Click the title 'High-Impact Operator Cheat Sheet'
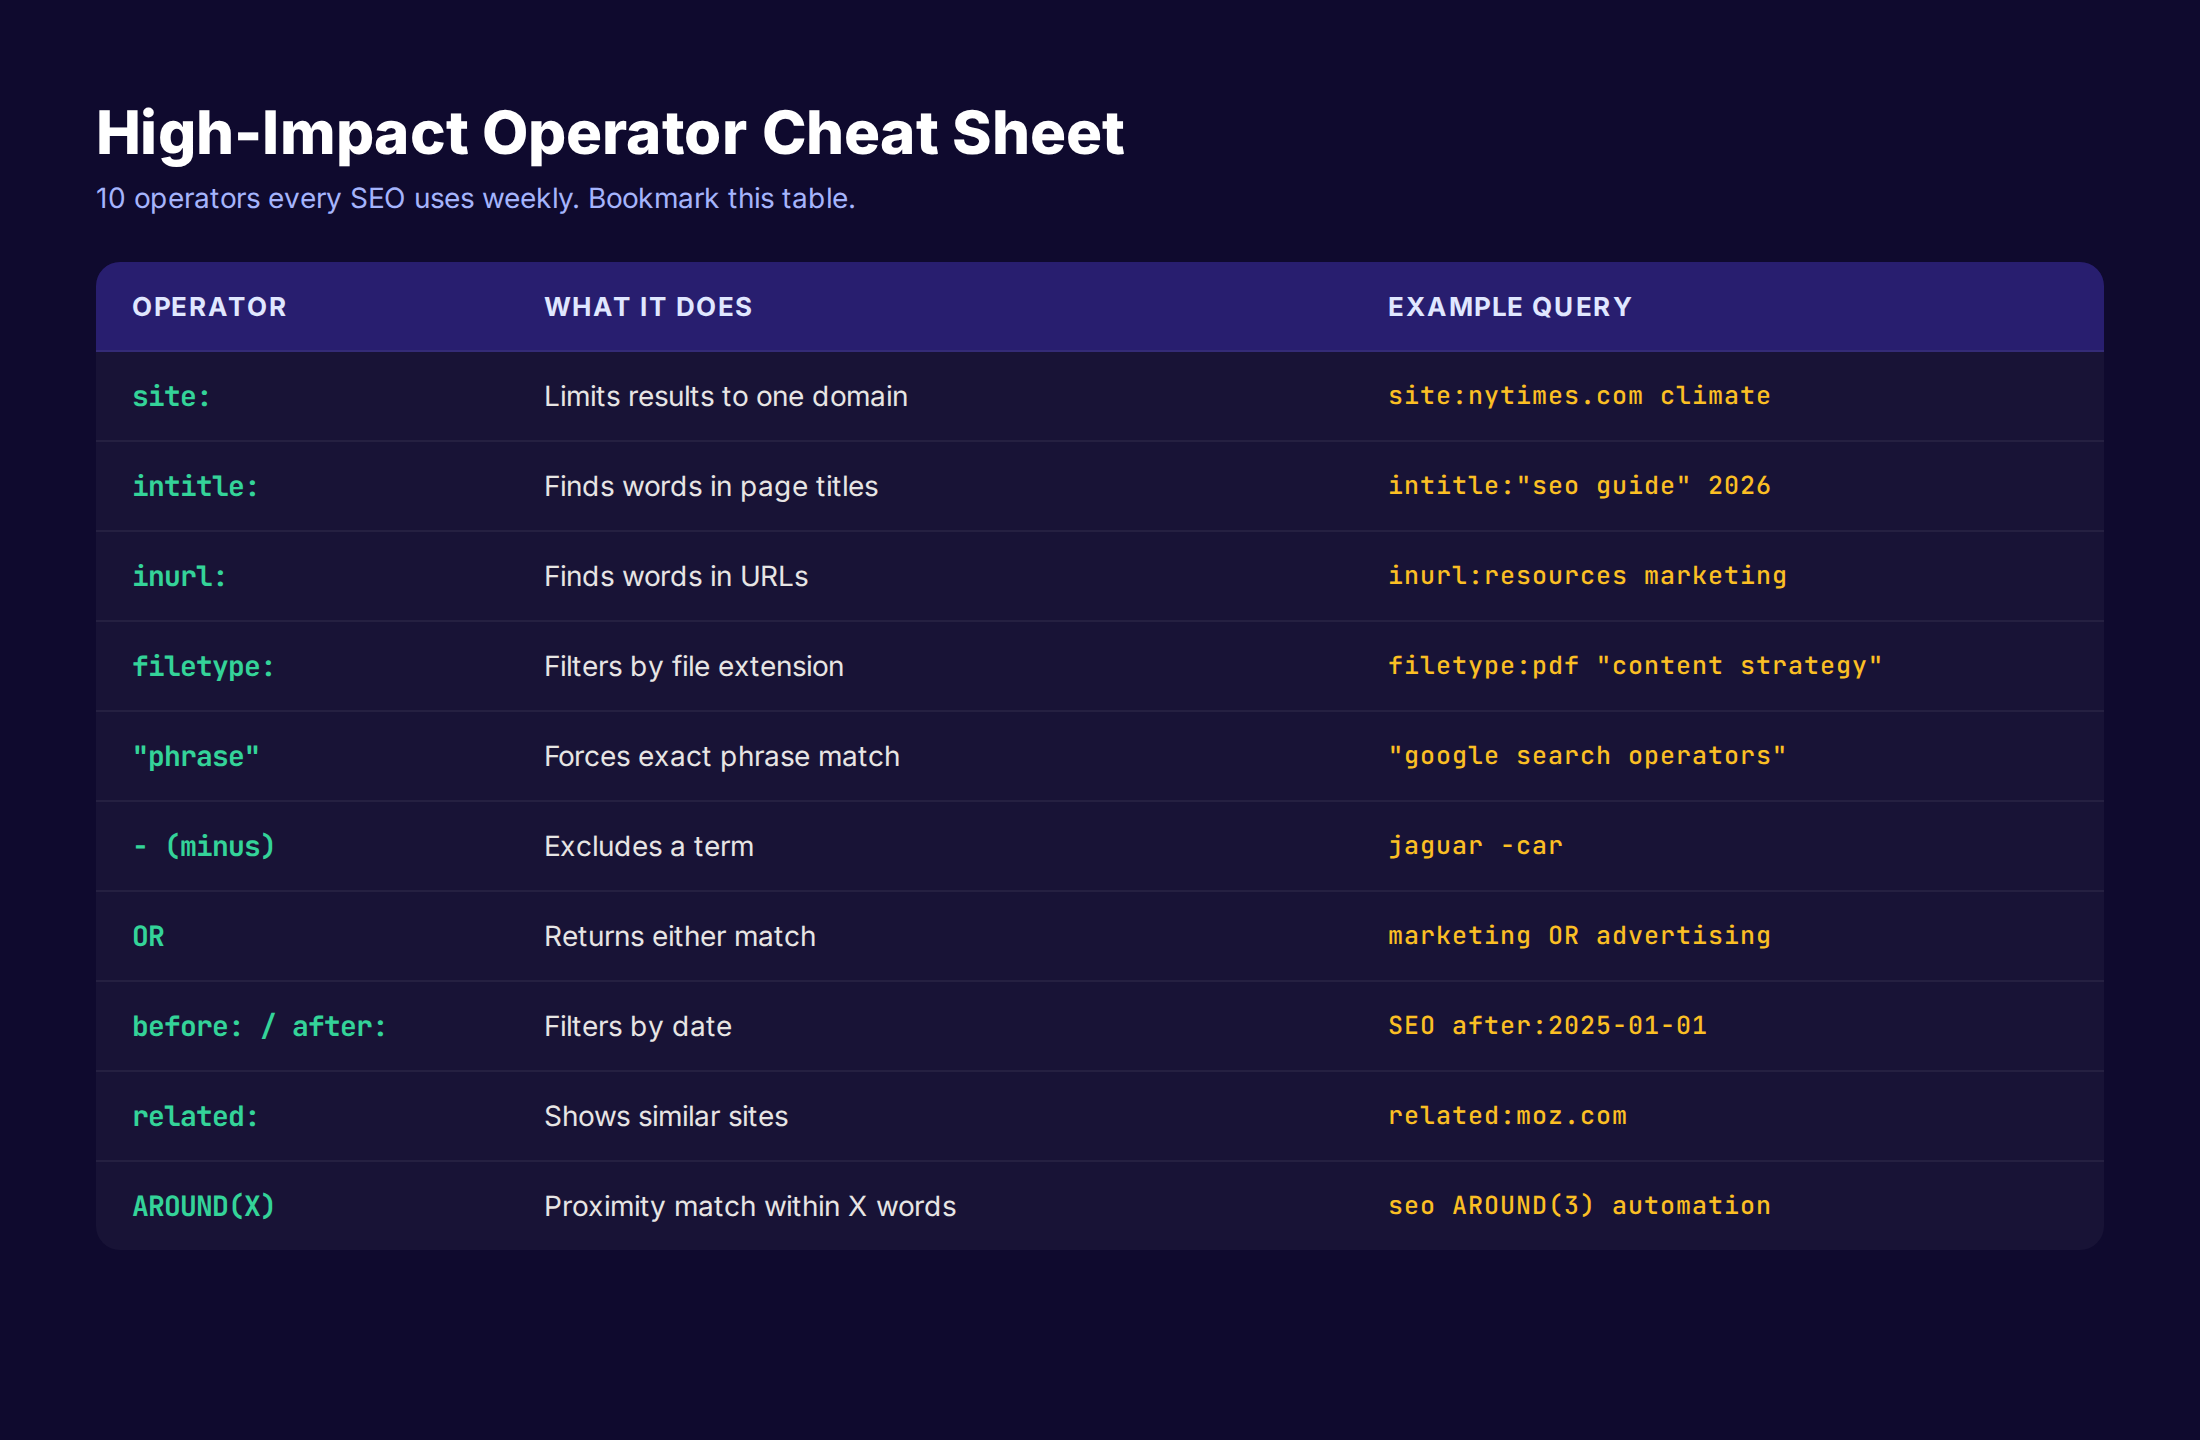The image size is (2200, 1440). pyautogui.click(x=610, y=133)
